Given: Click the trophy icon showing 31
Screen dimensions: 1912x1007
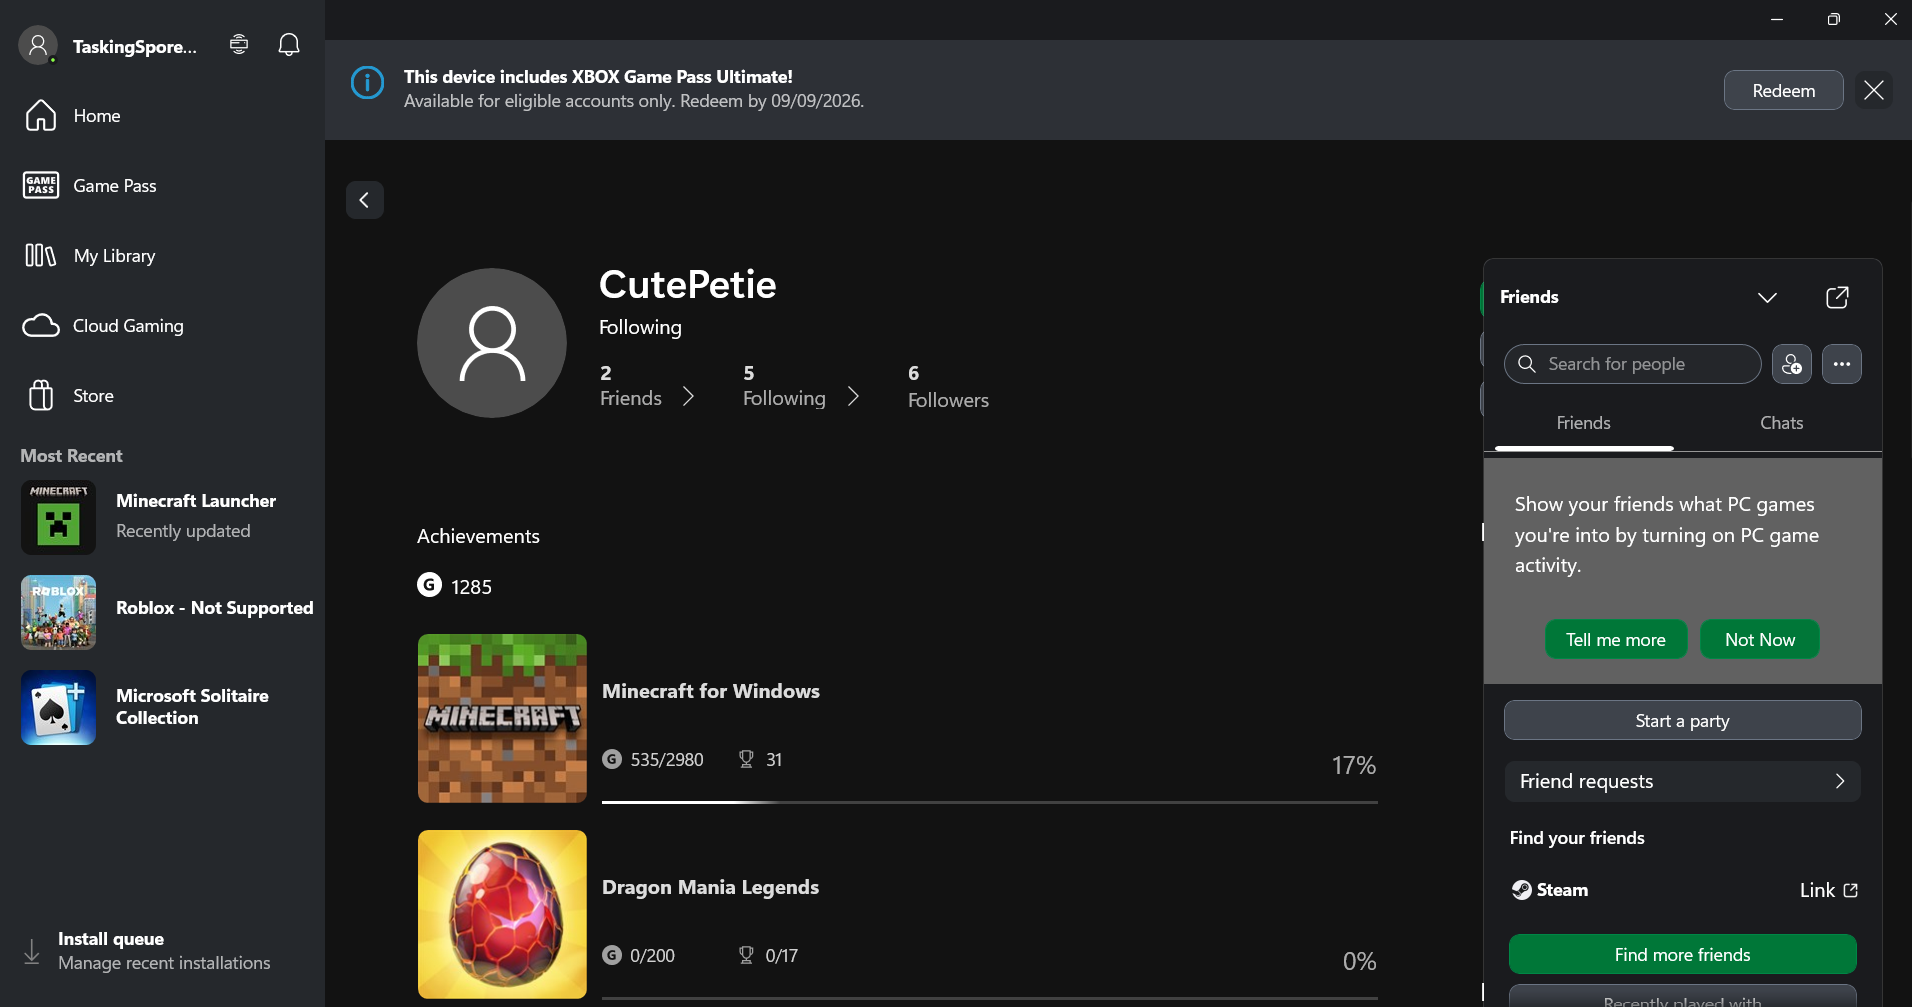Looking at the screenshot, I should click(746, 760).
